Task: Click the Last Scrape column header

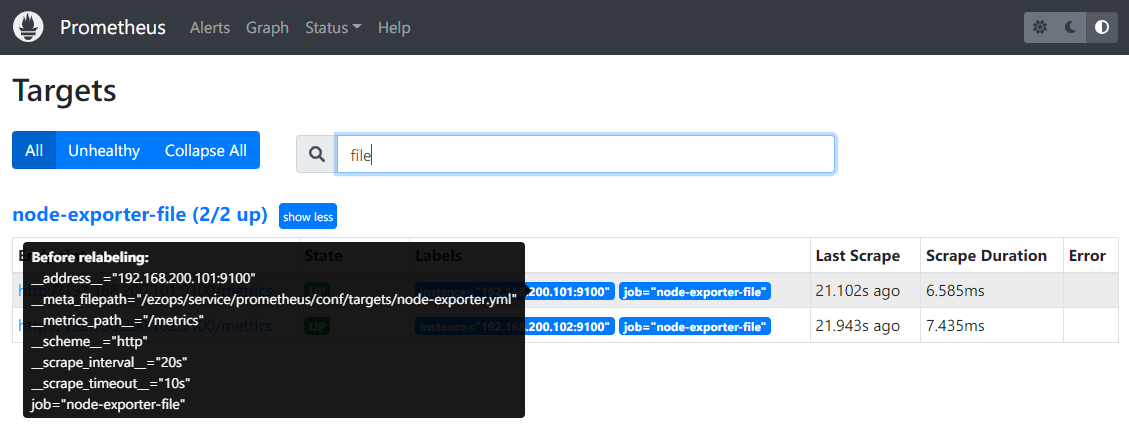Action: 857,256
